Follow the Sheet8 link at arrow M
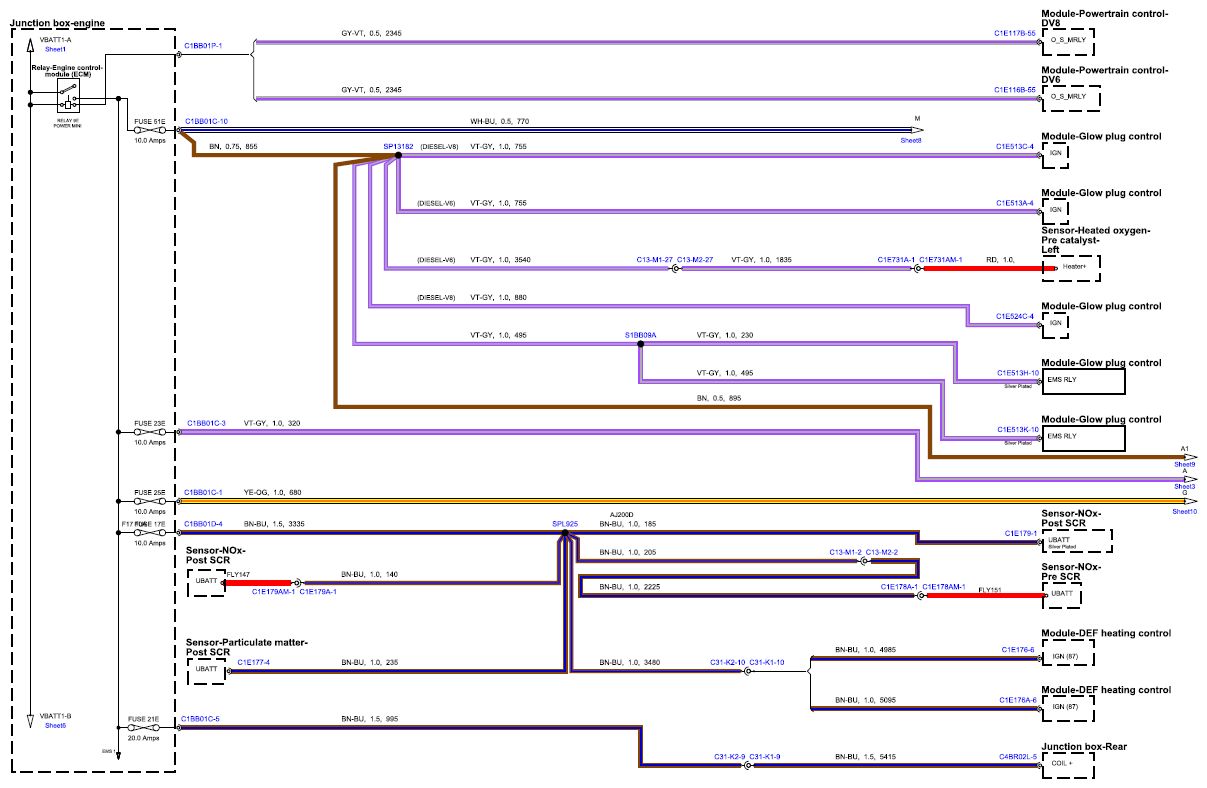1207x788 pixels. tap(911, 141)
